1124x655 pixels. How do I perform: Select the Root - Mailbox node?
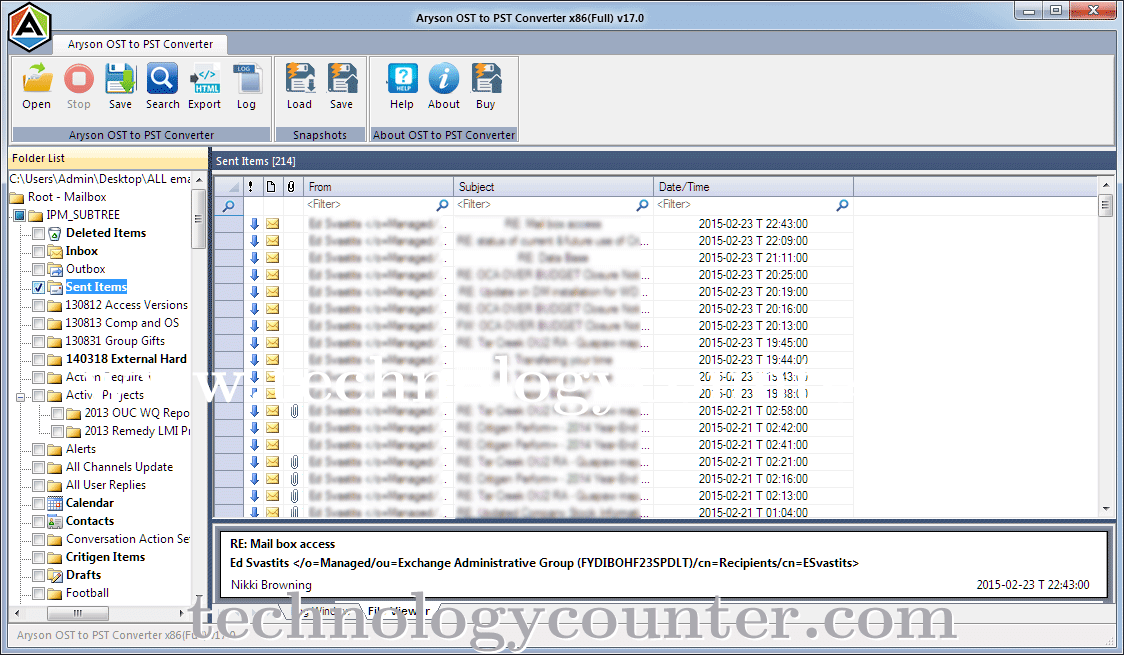pyautogui.click(x=67, y=197)
